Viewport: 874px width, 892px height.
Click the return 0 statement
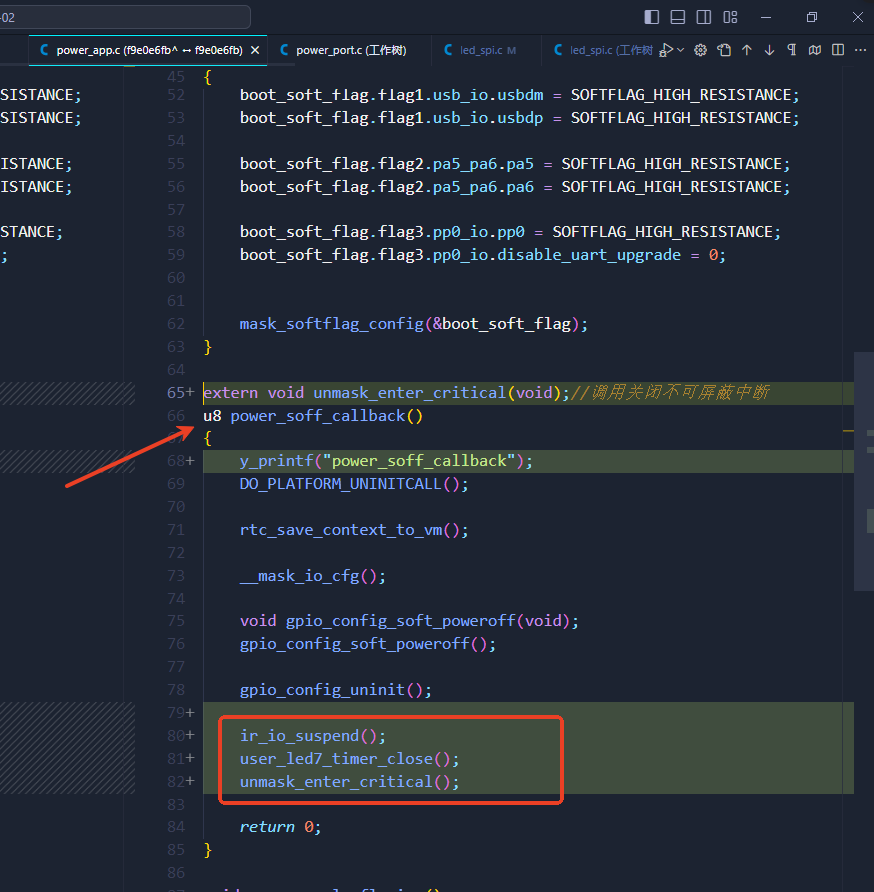coord(281,827)
